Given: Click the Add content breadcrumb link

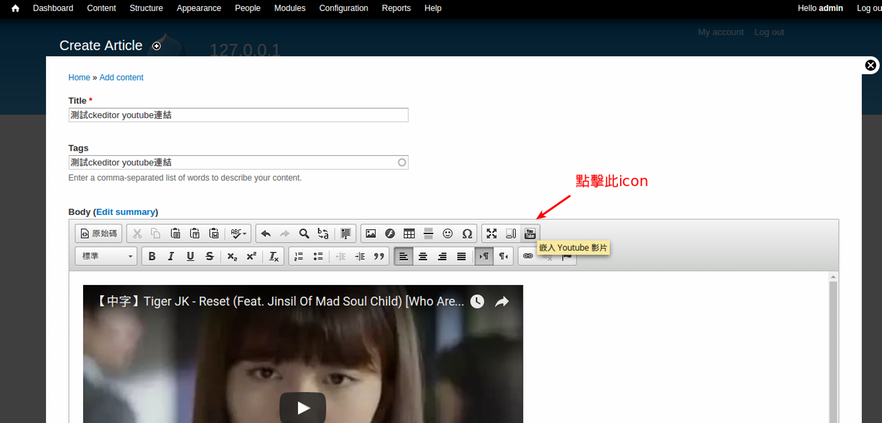Looking at the screenshot, I should (x=122, y=78).
